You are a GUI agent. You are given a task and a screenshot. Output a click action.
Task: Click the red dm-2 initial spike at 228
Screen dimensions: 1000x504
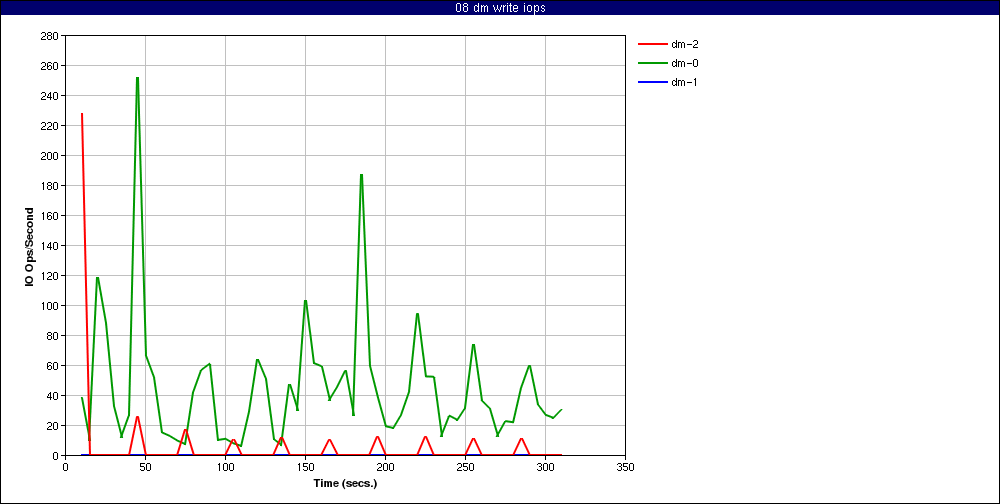pos(82,114)
